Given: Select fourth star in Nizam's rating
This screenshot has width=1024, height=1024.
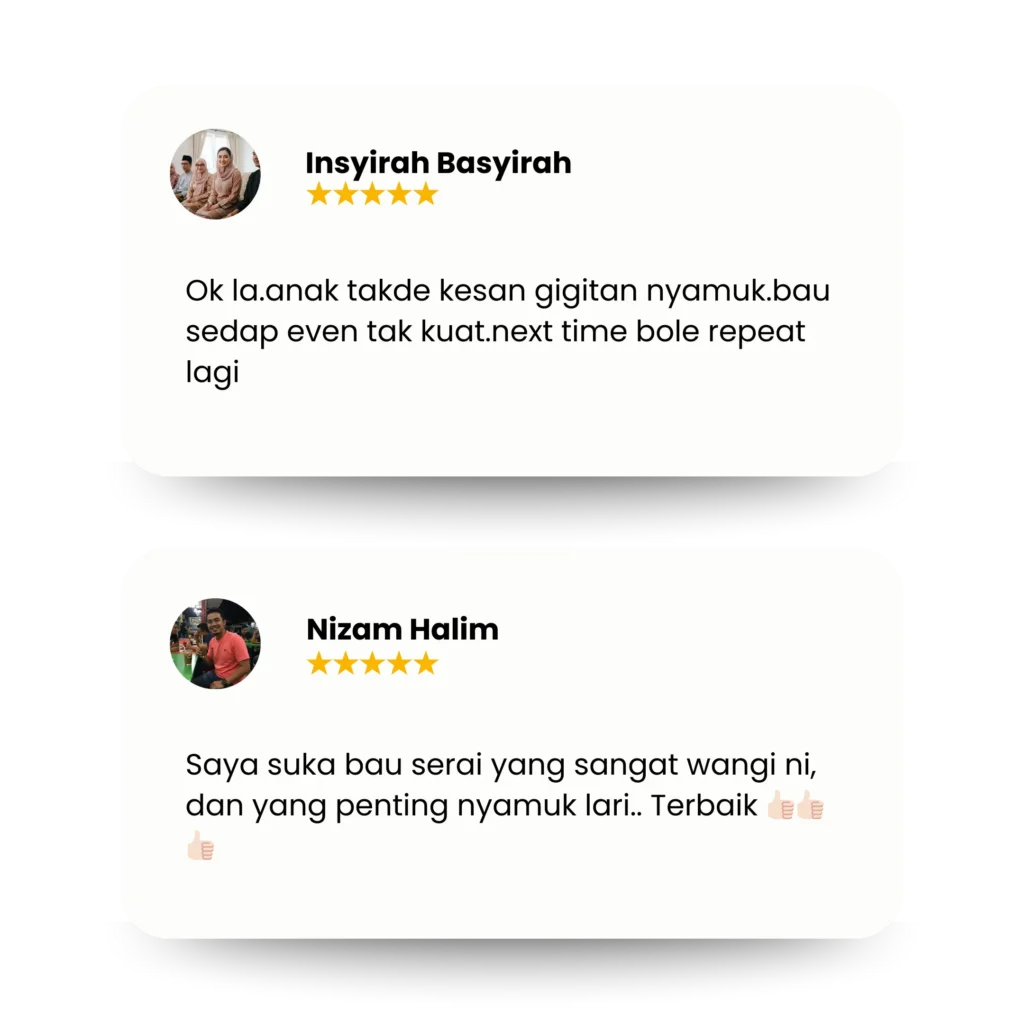Looking at the screenshot, I should click(399, 664).
